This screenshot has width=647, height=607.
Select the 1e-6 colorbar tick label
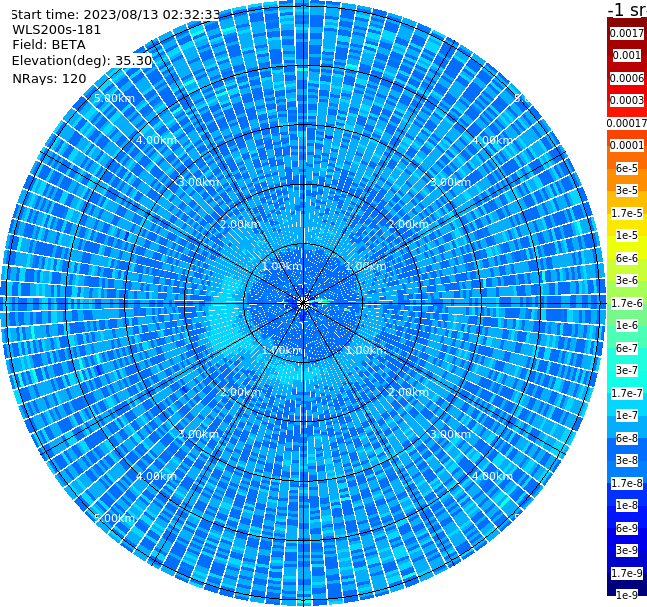tap(627, 325)
